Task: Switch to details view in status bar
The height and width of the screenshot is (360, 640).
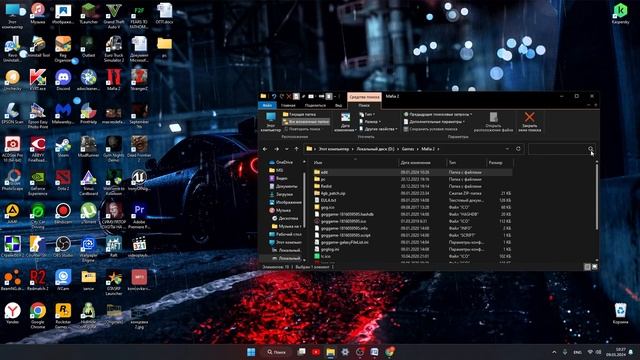Action: pyautogui.click(x=587, y=267)
